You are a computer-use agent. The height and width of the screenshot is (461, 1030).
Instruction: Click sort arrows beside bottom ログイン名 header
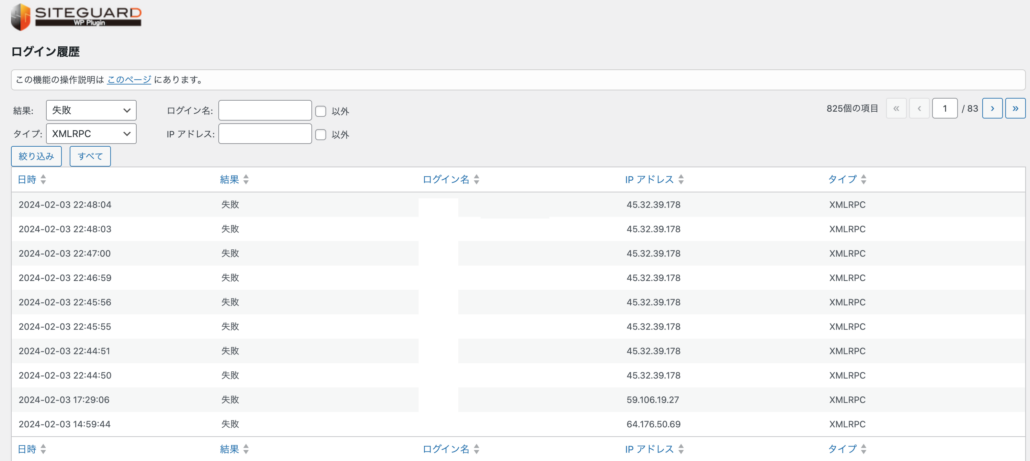pyautogui.click(x=476, y=449)
